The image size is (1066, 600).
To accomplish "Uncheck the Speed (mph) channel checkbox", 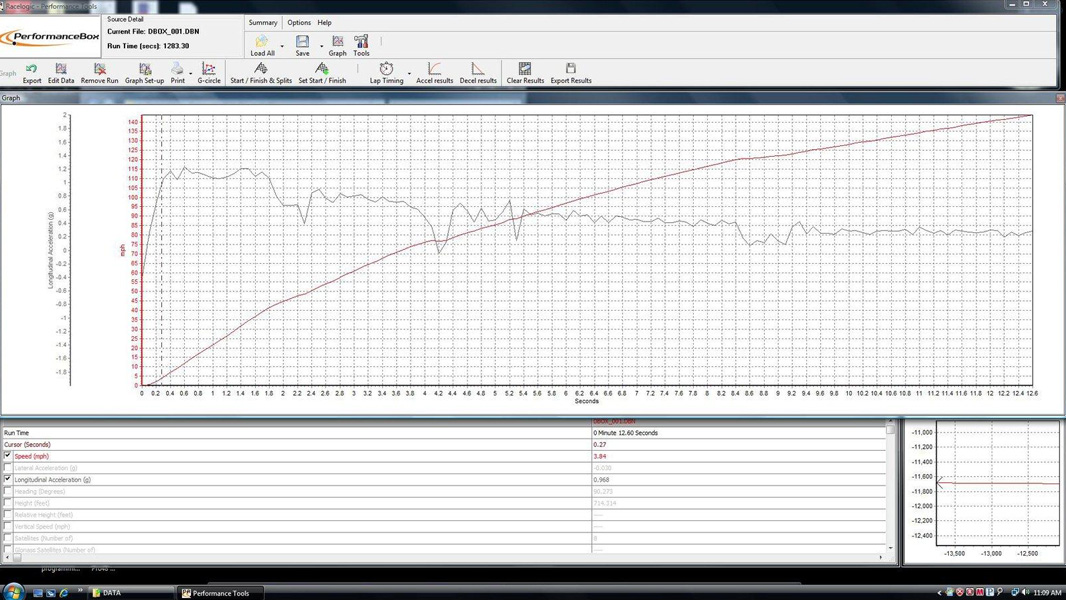I will tap(8, 456).
